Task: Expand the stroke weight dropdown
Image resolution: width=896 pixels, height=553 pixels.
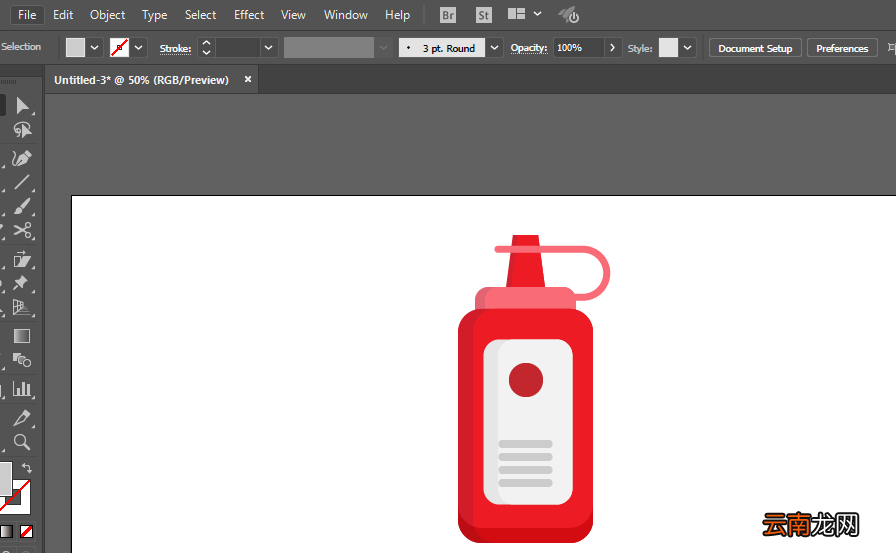Action: tap(269, 47)
